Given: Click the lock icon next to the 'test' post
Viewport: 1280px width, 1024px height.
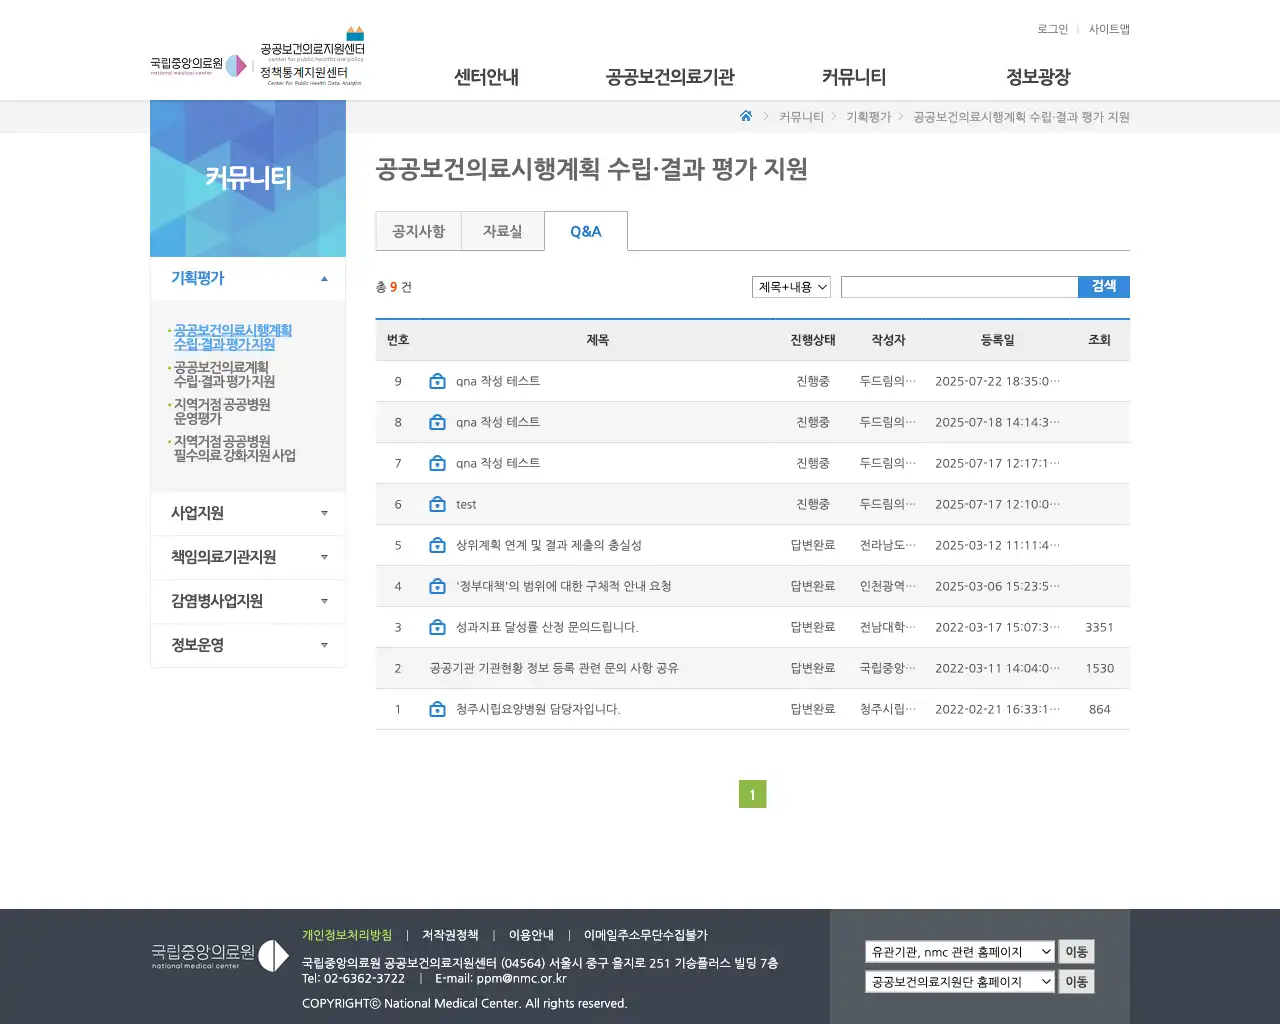Looking at the screenshot, I should coord(437,504).
